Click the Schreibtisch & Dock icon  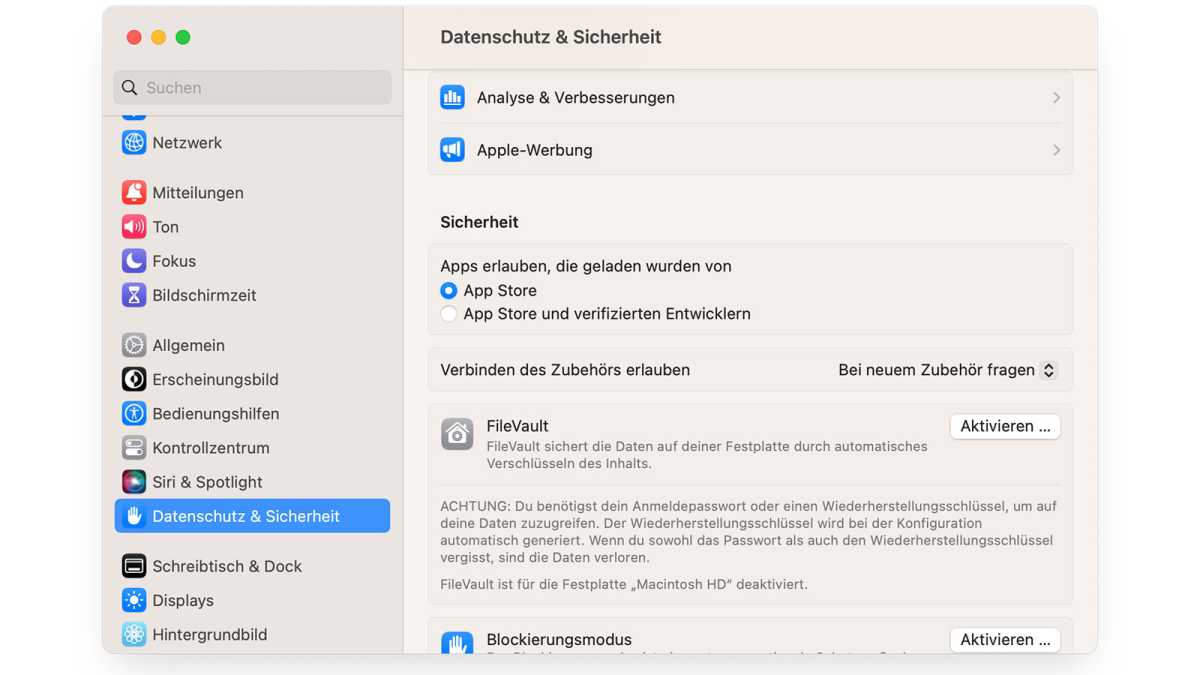coord(134,566)
